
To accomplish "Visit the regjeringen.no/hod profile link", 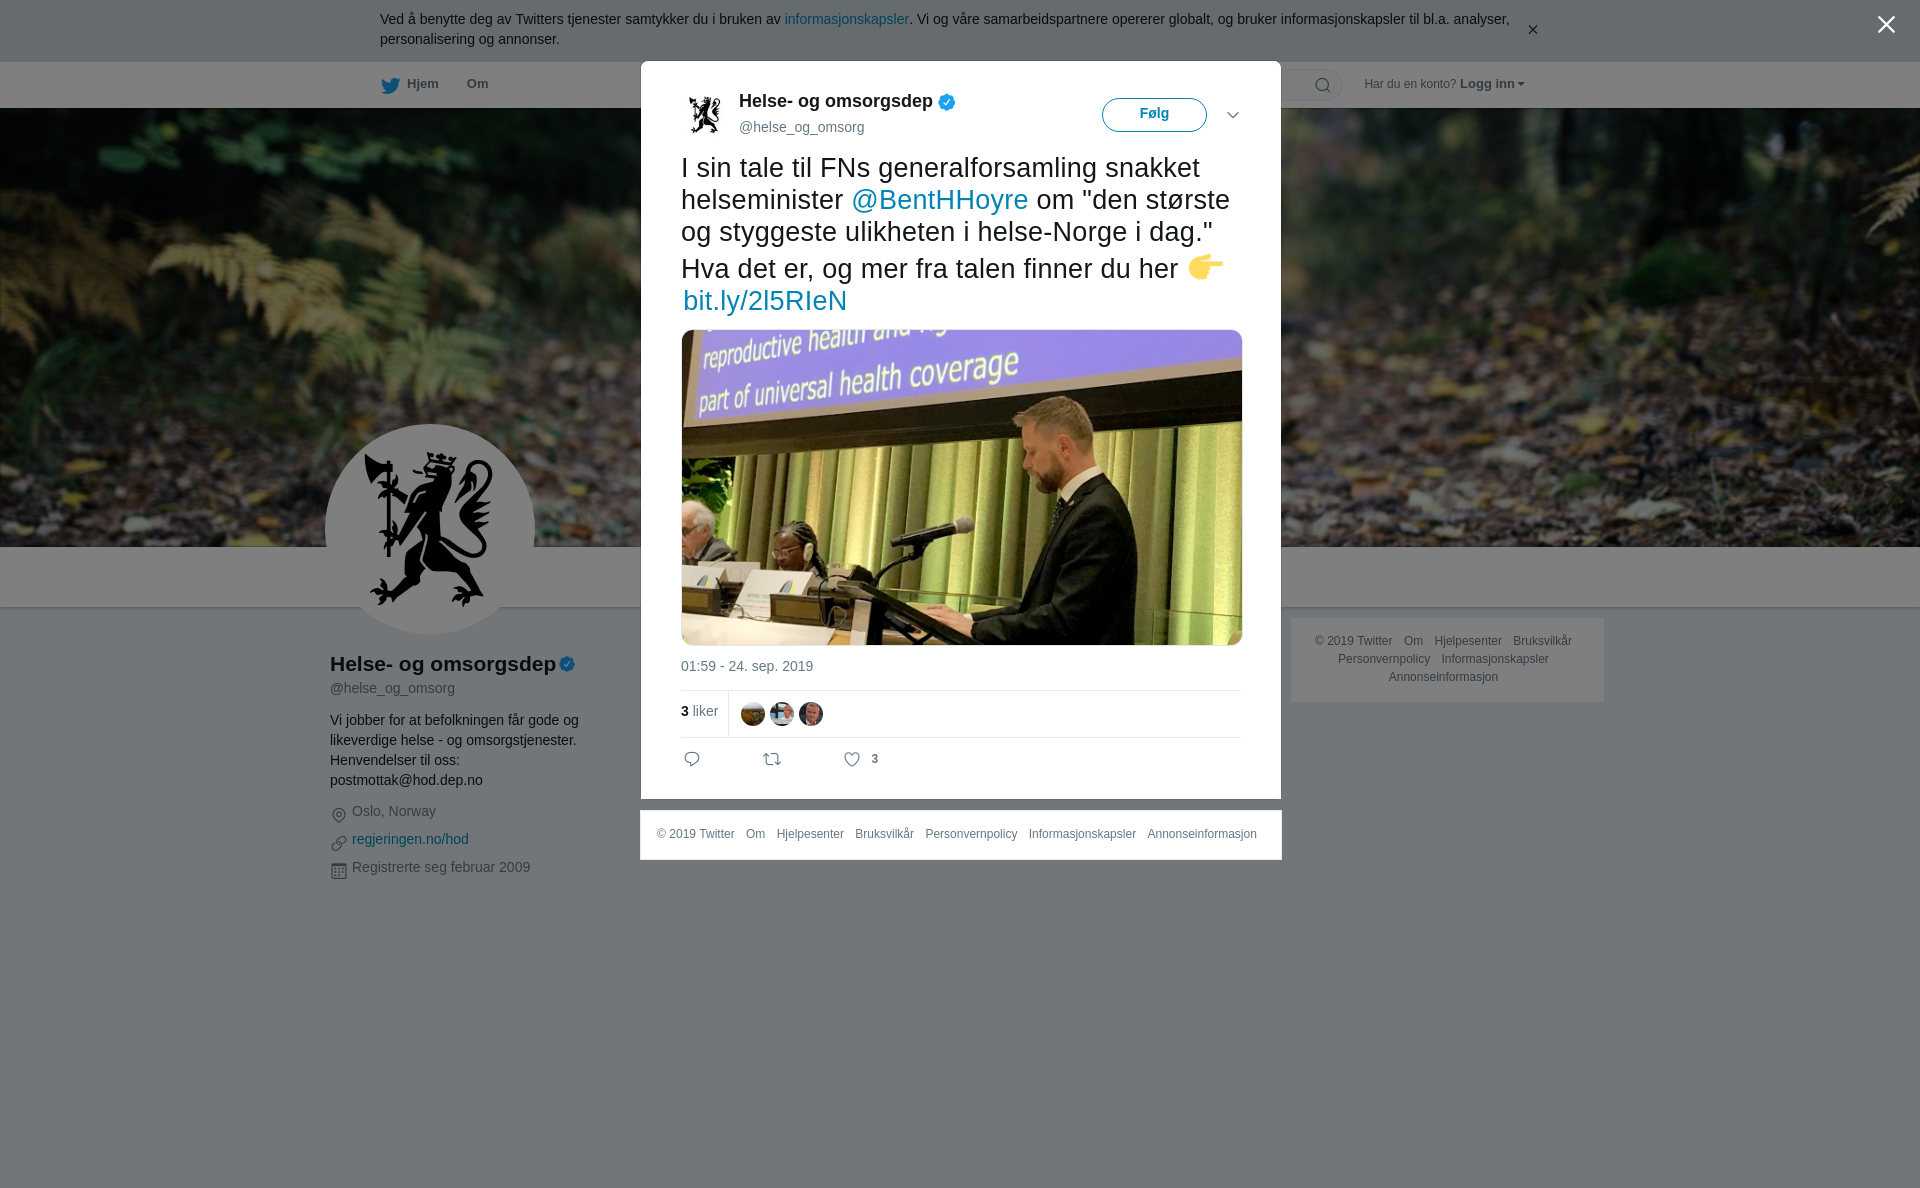I will (410, 839).
